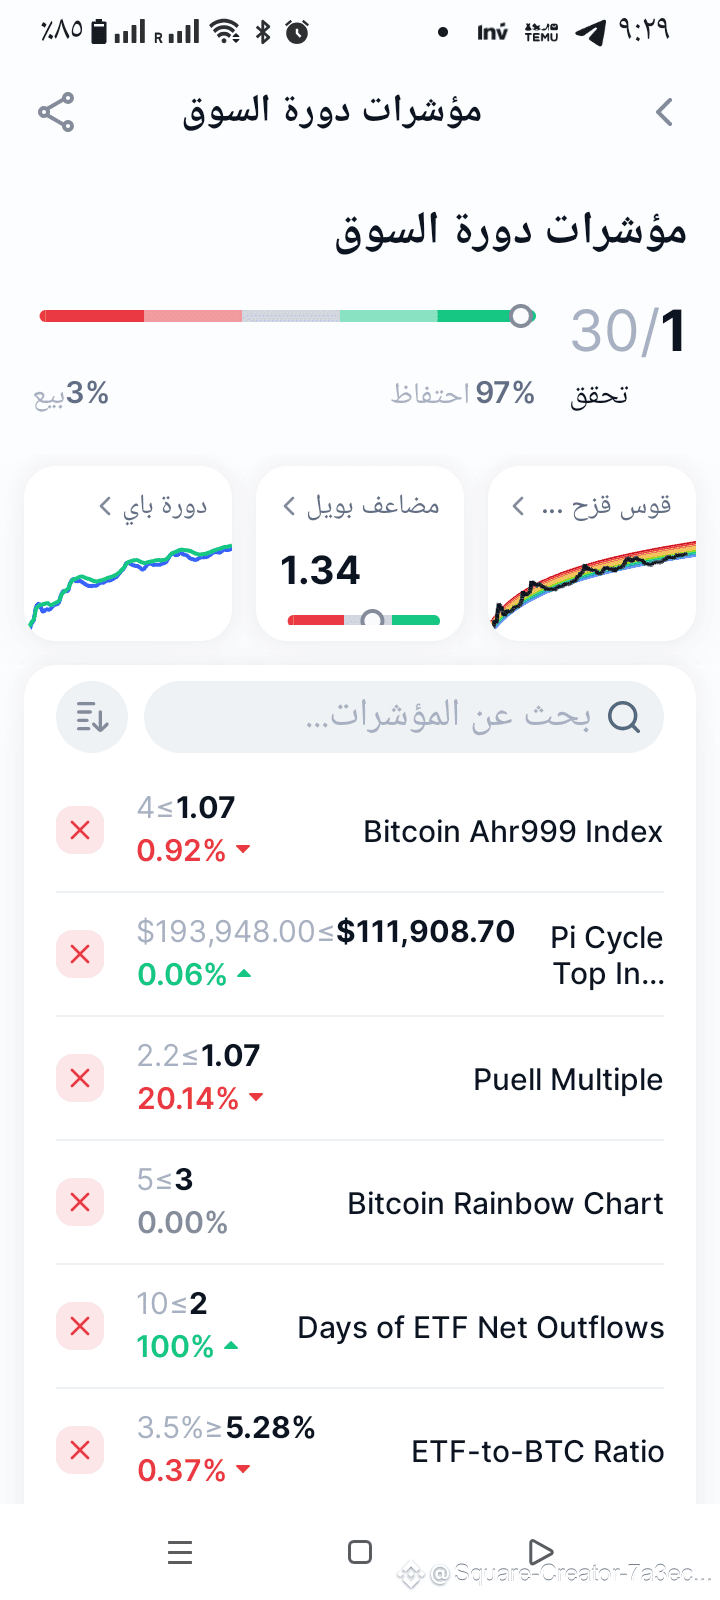Viewport: 720px width, 1600px height.
Task: Tap red X status for Days of ETF Net Outflows
Action: tap(80, 1326)
